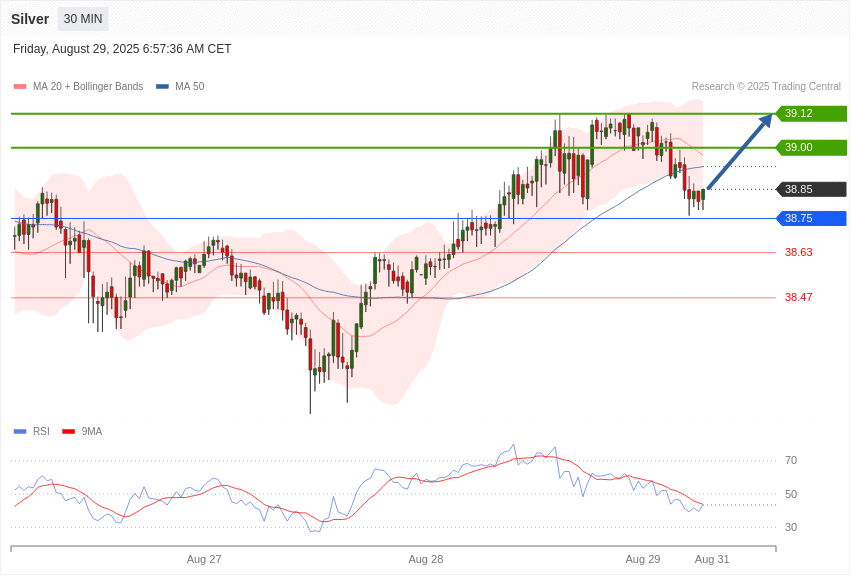Click the RSI 50 axis label
850x576 pixels.
pyautogui.click(x=791, y=494)
